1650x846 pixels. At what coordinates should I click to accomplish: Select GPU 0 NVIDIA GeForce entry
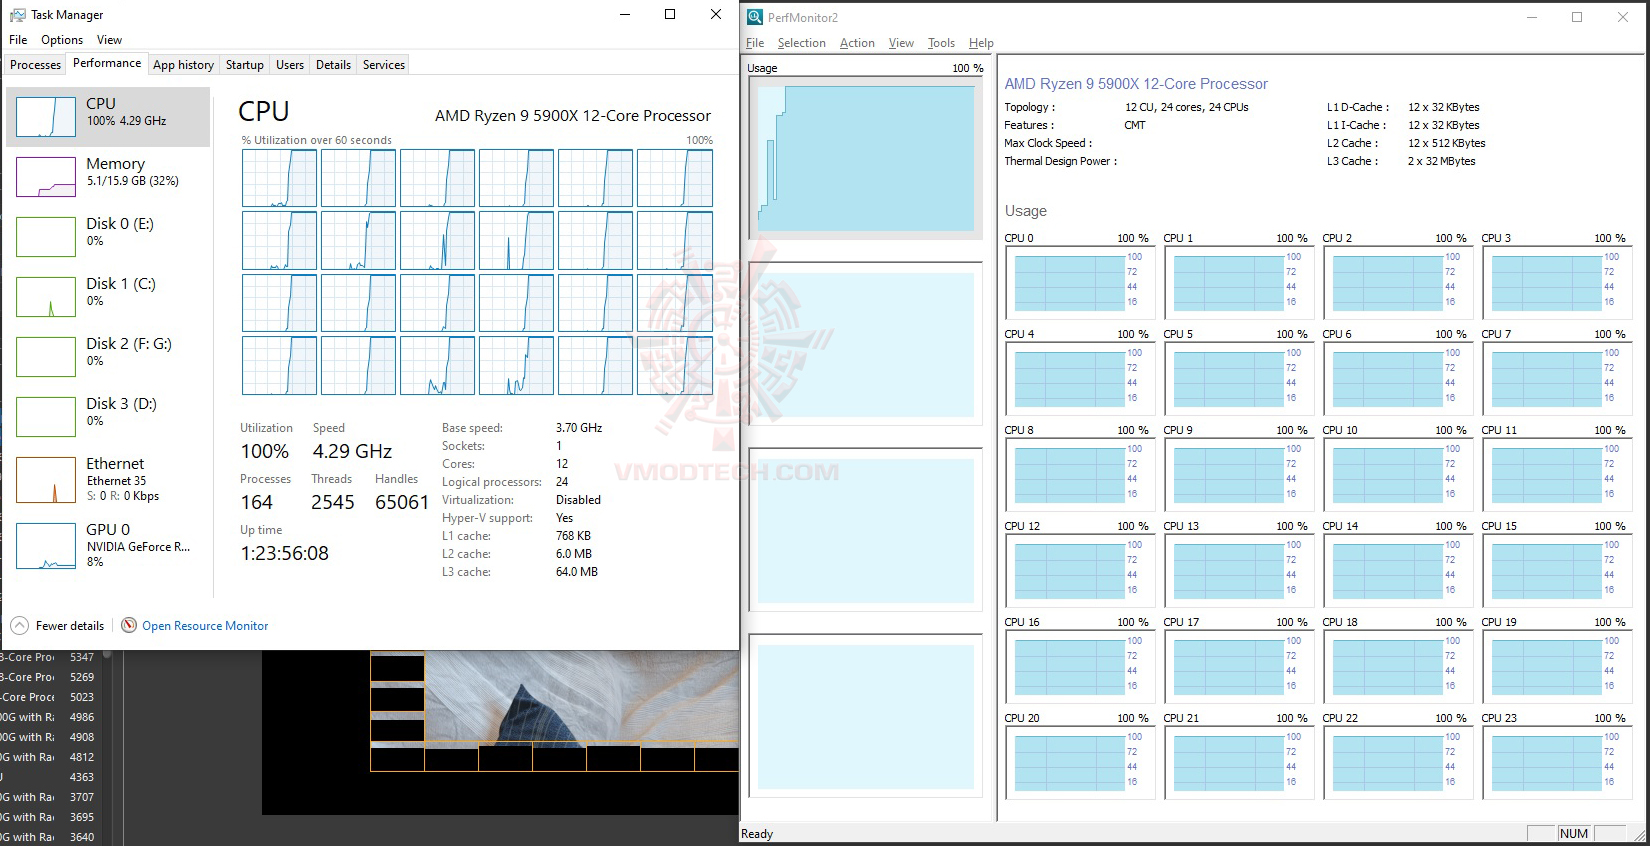click(x=108, y=545)
